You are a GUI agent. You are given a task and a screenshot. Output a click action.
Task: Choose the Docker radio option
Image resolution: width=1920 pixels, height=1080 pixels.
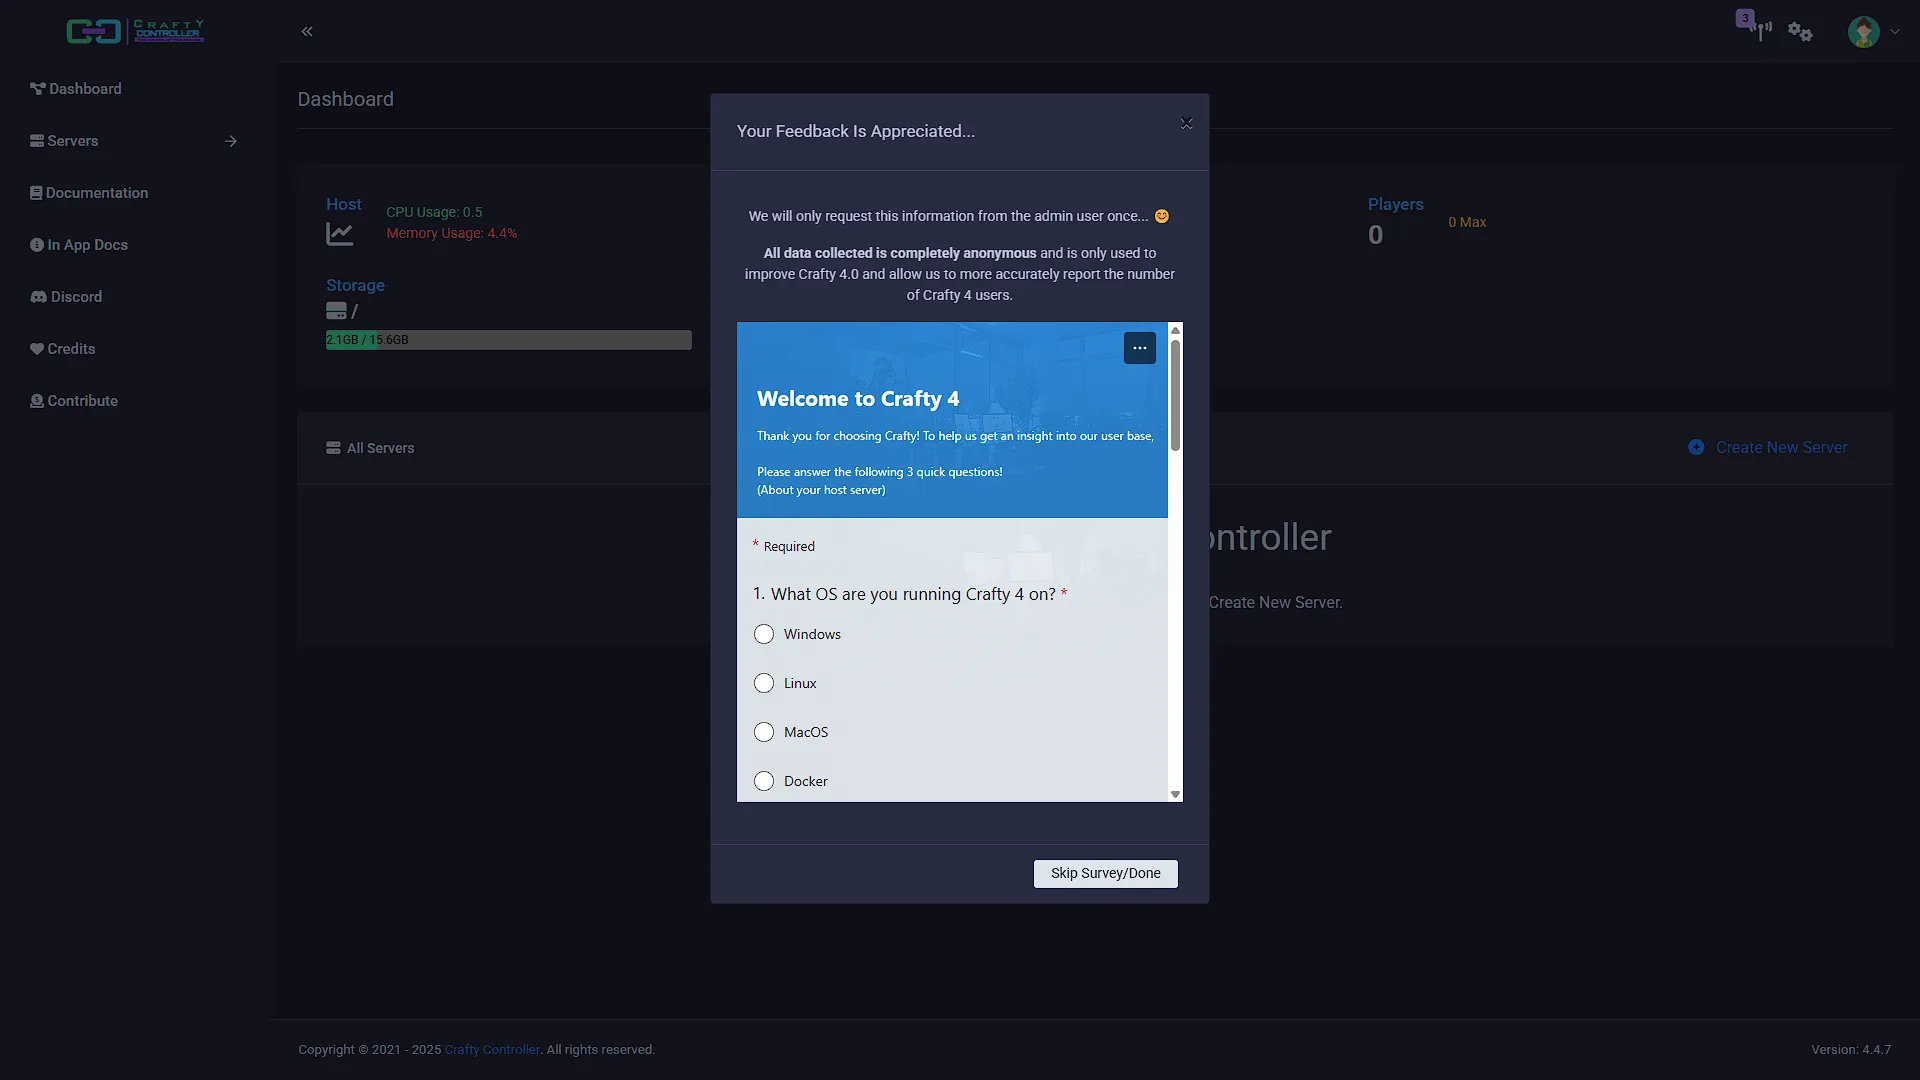click(764, 781)
